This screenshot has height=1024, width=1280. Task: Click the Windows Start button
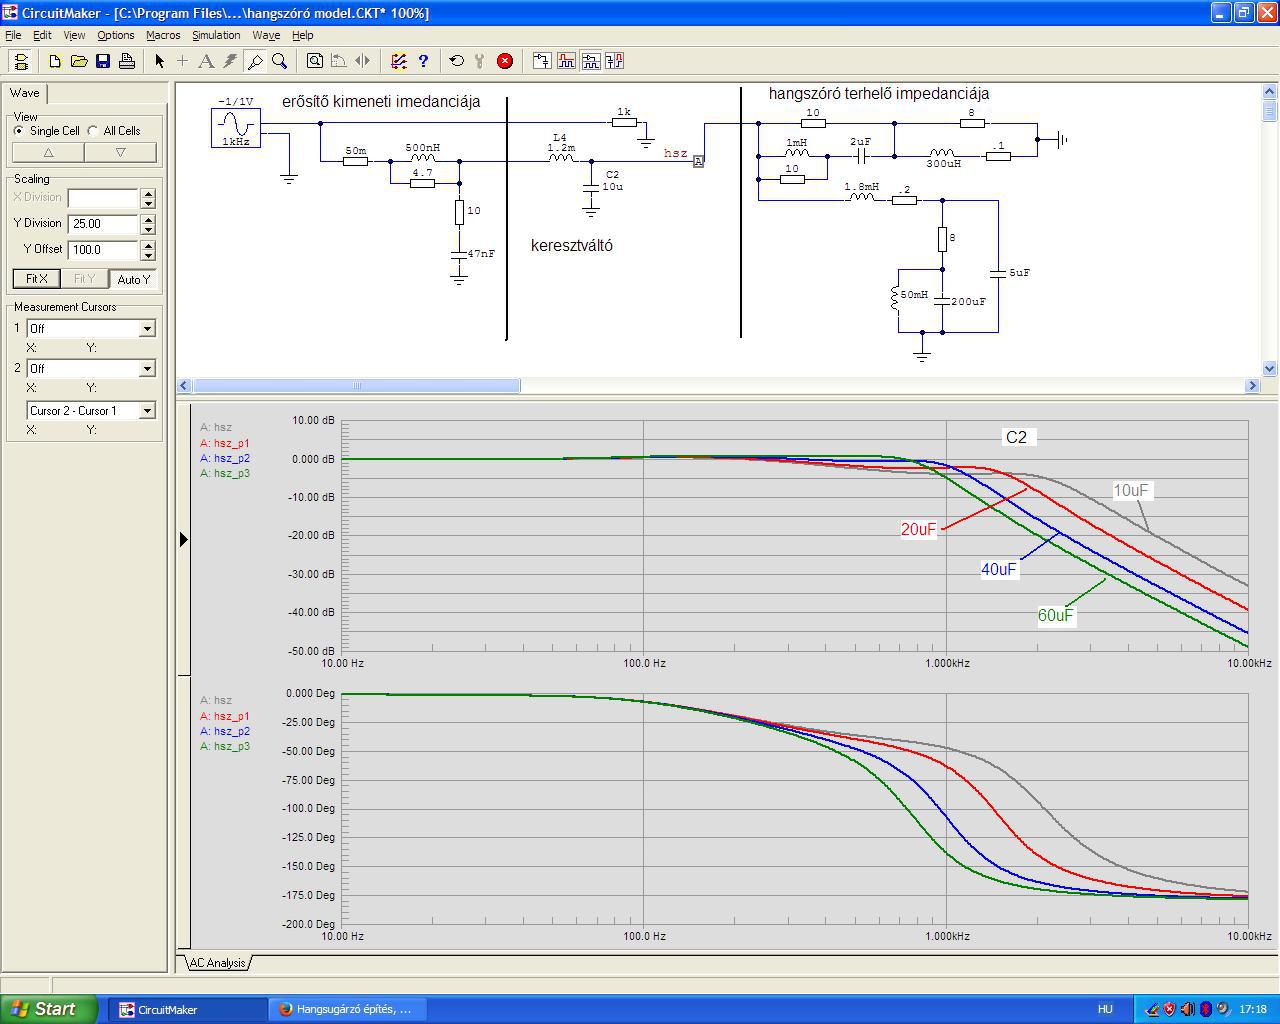48,1009
